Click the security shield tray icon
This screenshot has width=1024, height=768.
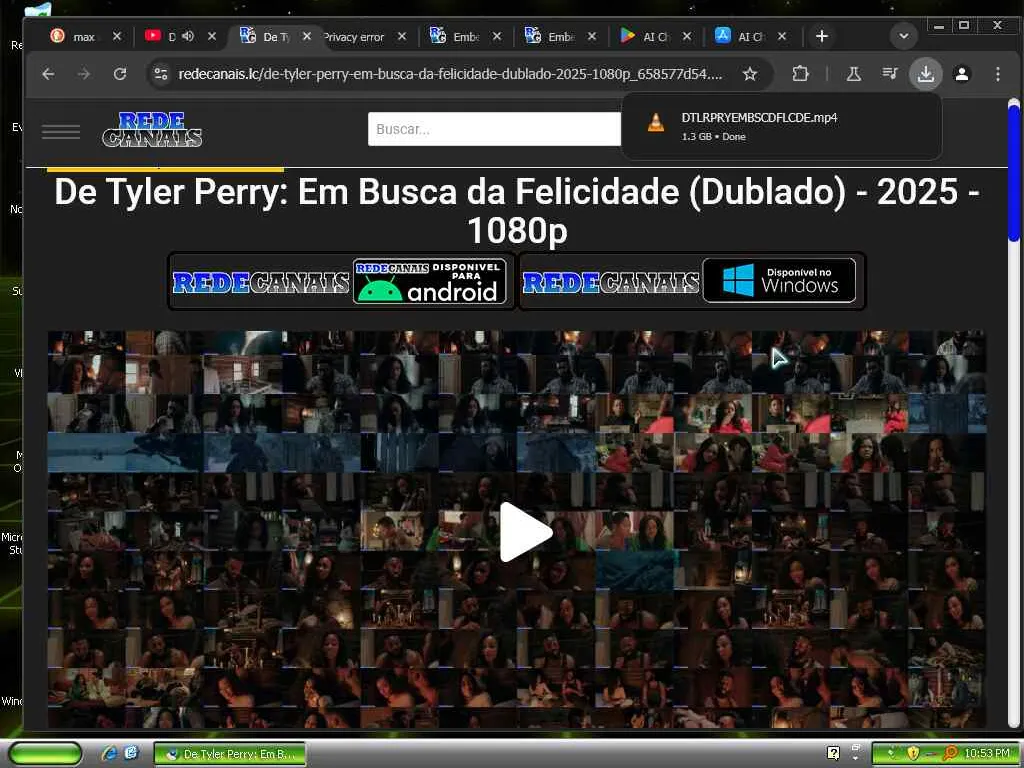(x=913, y=754)
